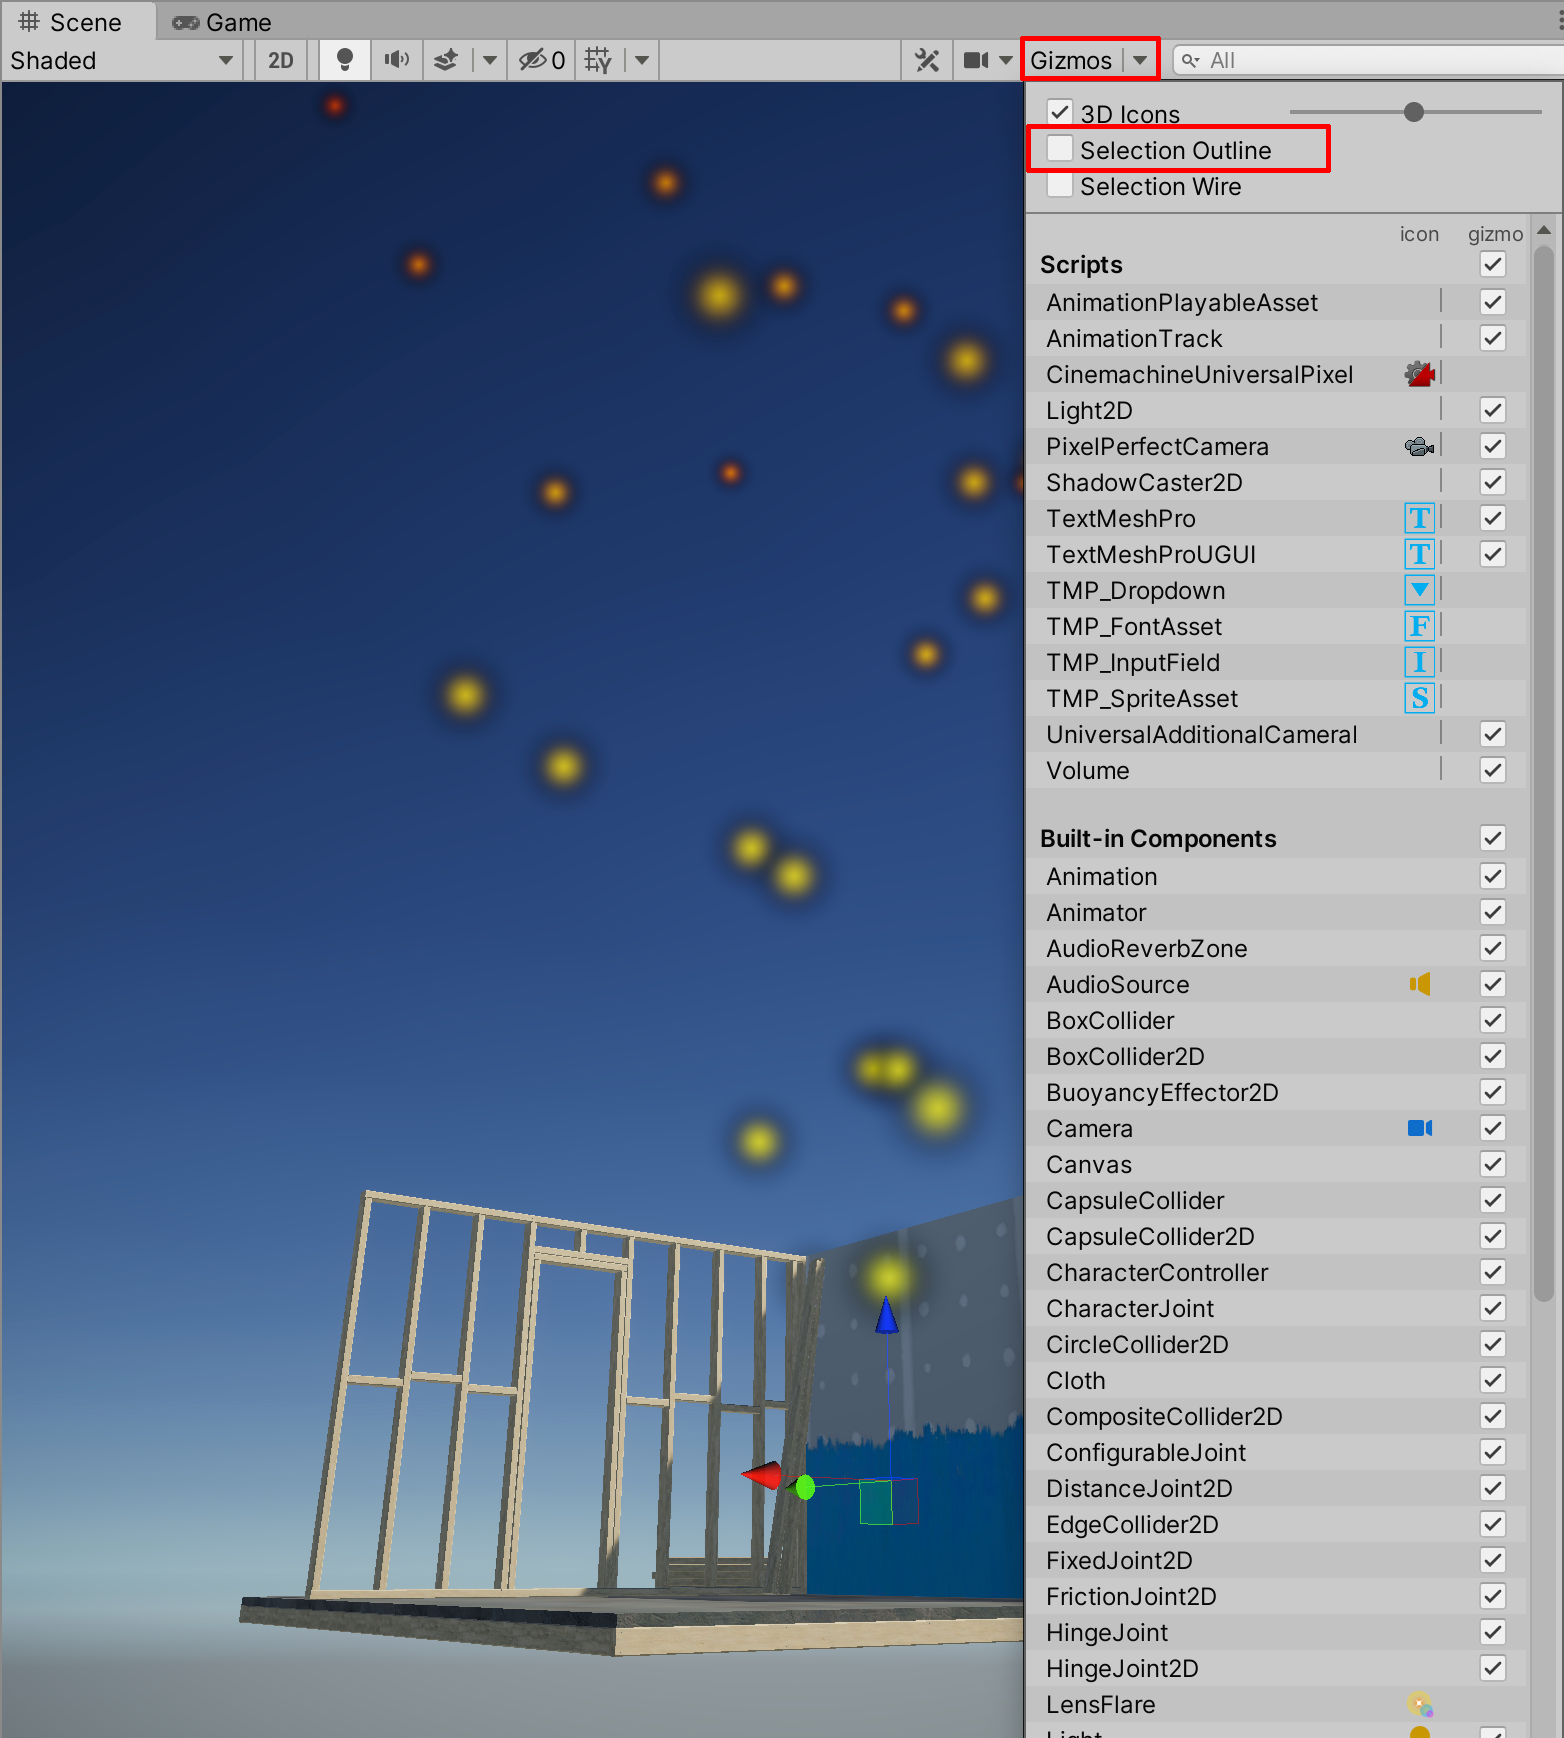Click the BuoyancyEffector2D label
1564x1738 pixels.
[x=1162, y=1093]
